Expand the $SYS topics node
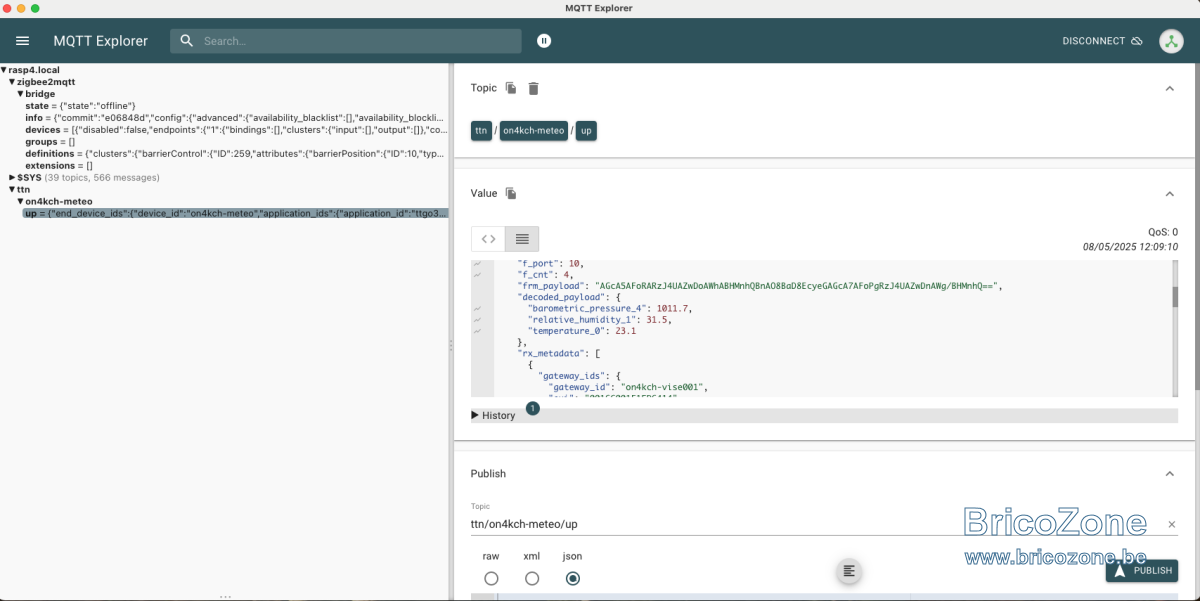The image size is (1200, 601). [12, 177]
